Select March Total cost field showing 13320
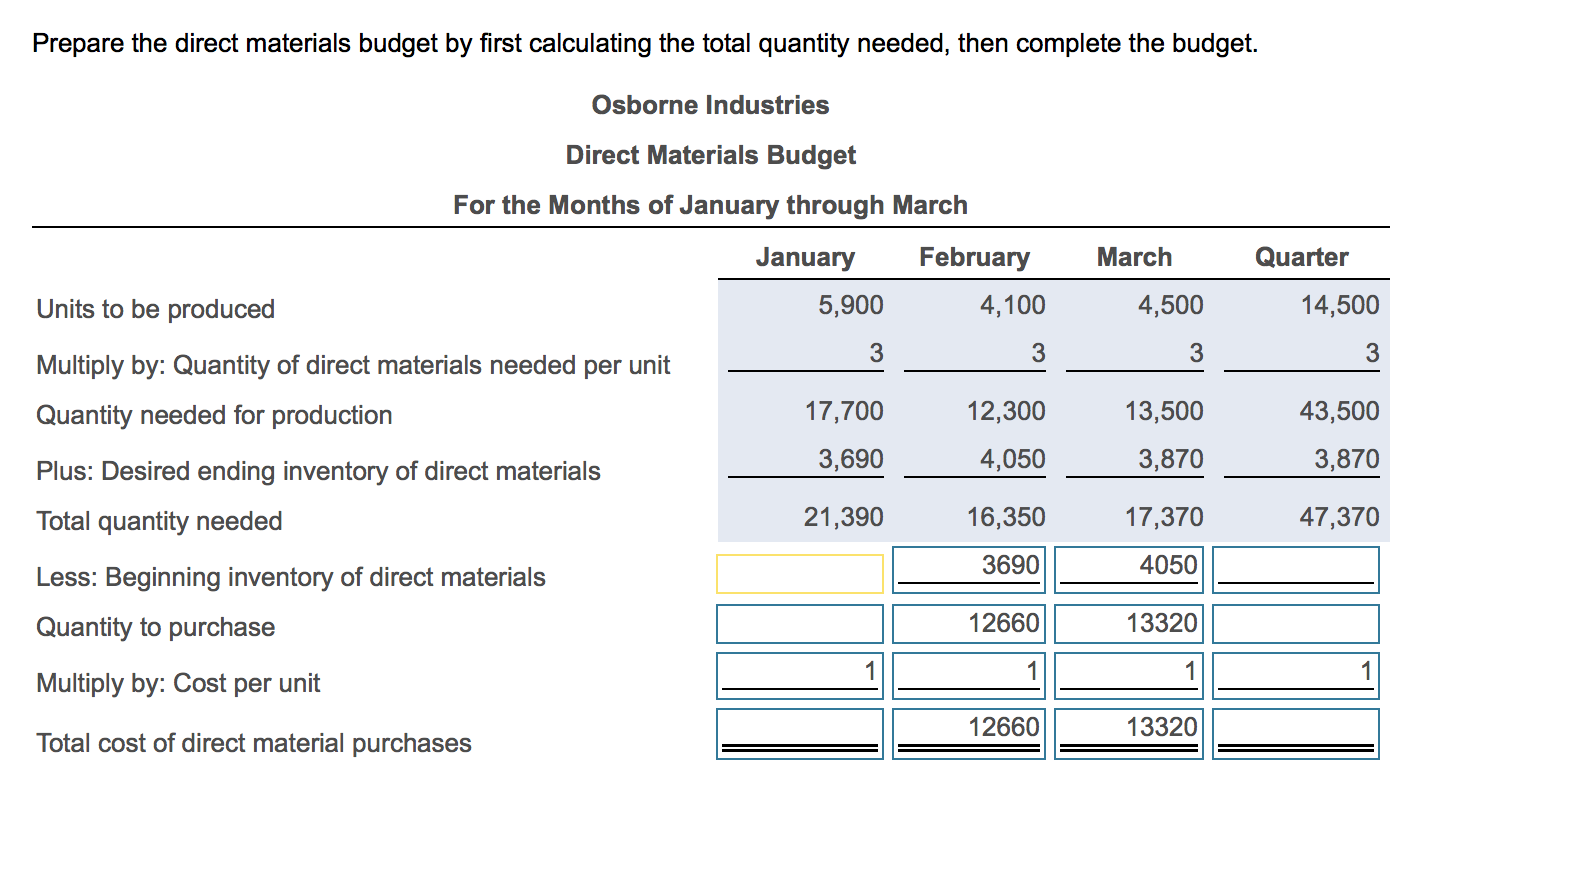Screen dimensions: 1574x892 tap(1129, 734)
